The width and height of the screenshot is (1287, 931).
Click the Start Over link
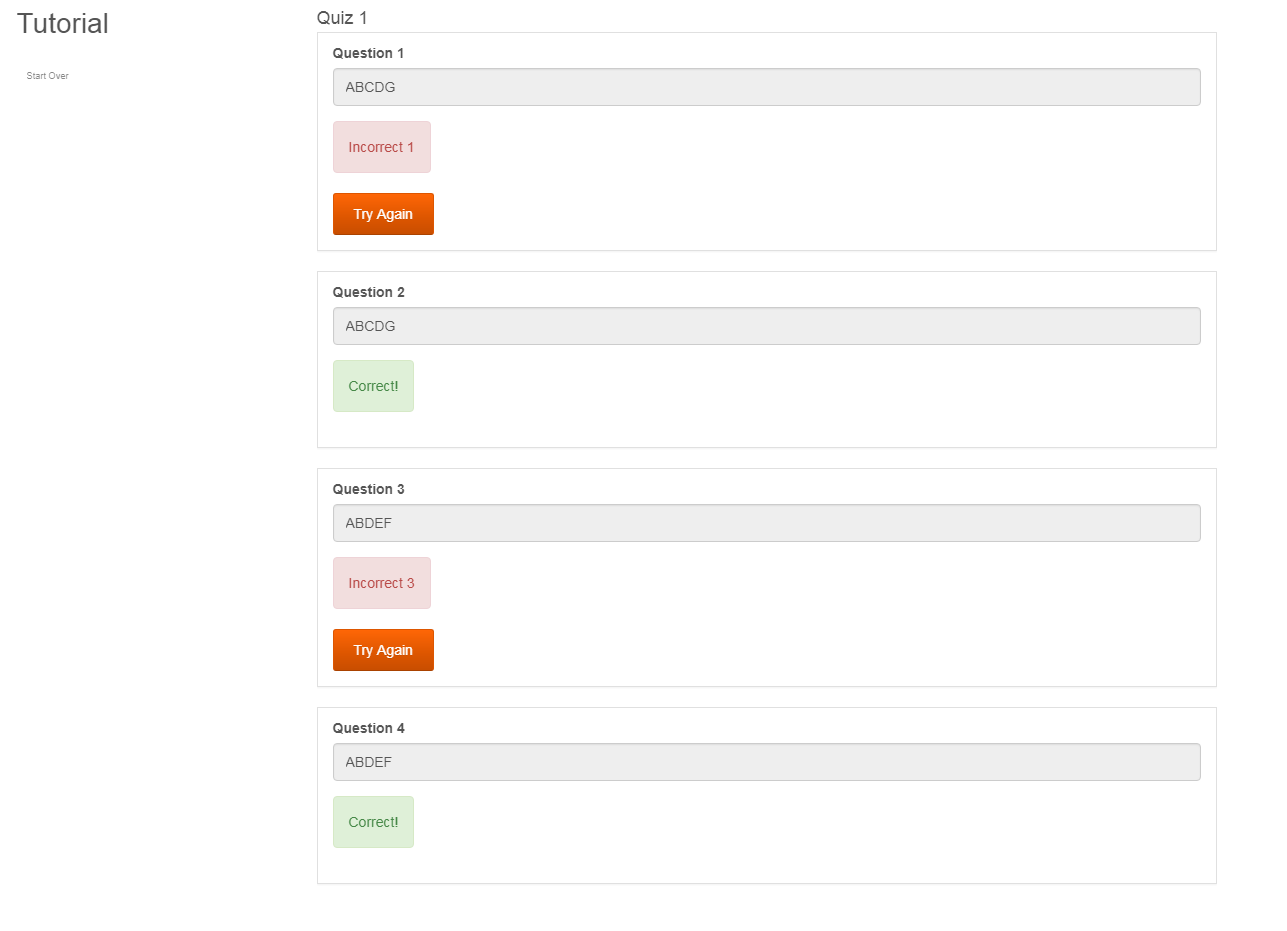pyautogui.click(x=47, y=76)
